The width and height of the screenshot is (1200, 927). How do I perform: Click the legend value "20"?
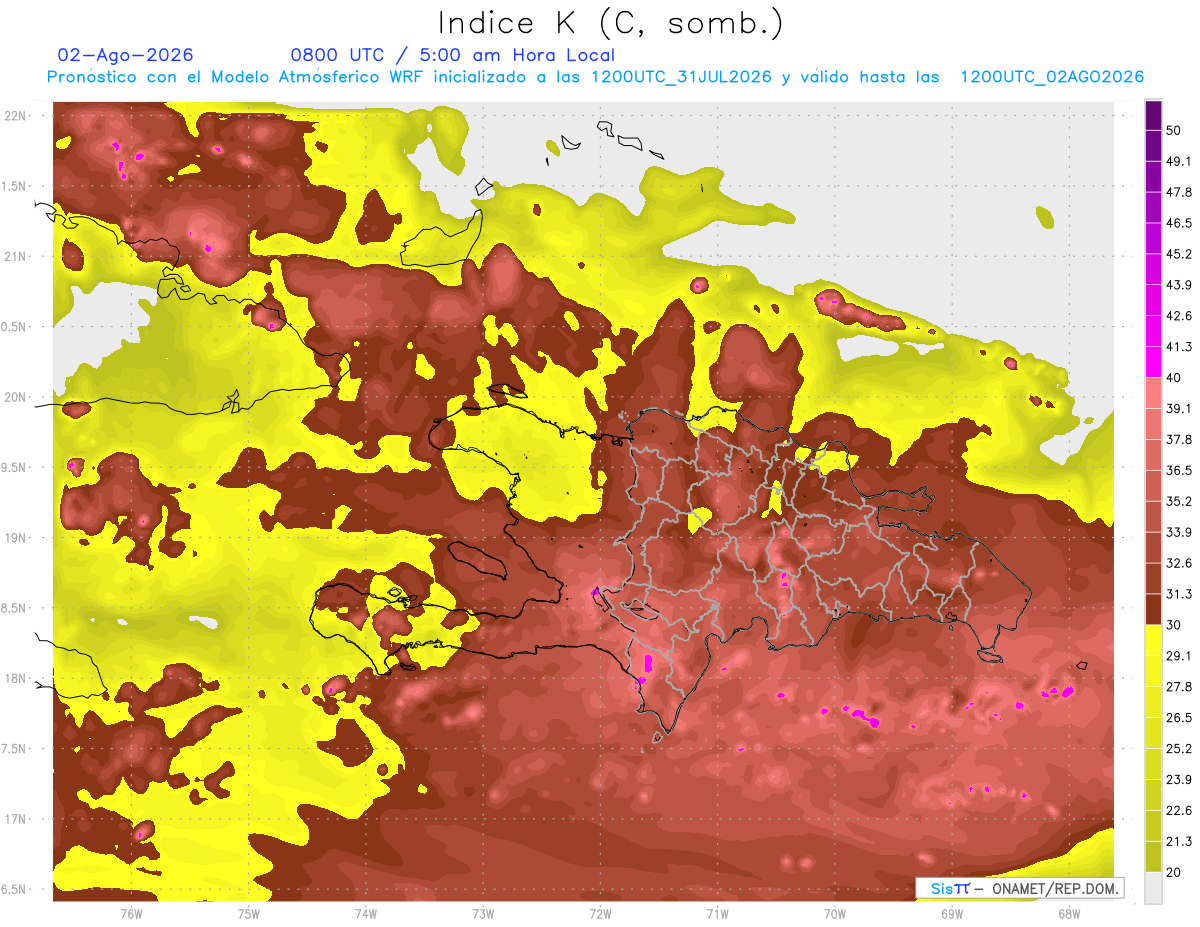click(x=1174, y=872)
